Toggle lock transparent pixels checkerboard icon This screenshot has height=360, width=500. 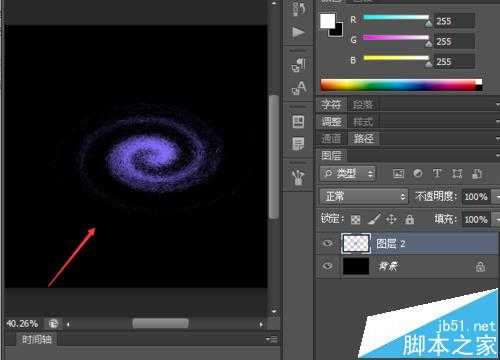click(x=355, y=219)
